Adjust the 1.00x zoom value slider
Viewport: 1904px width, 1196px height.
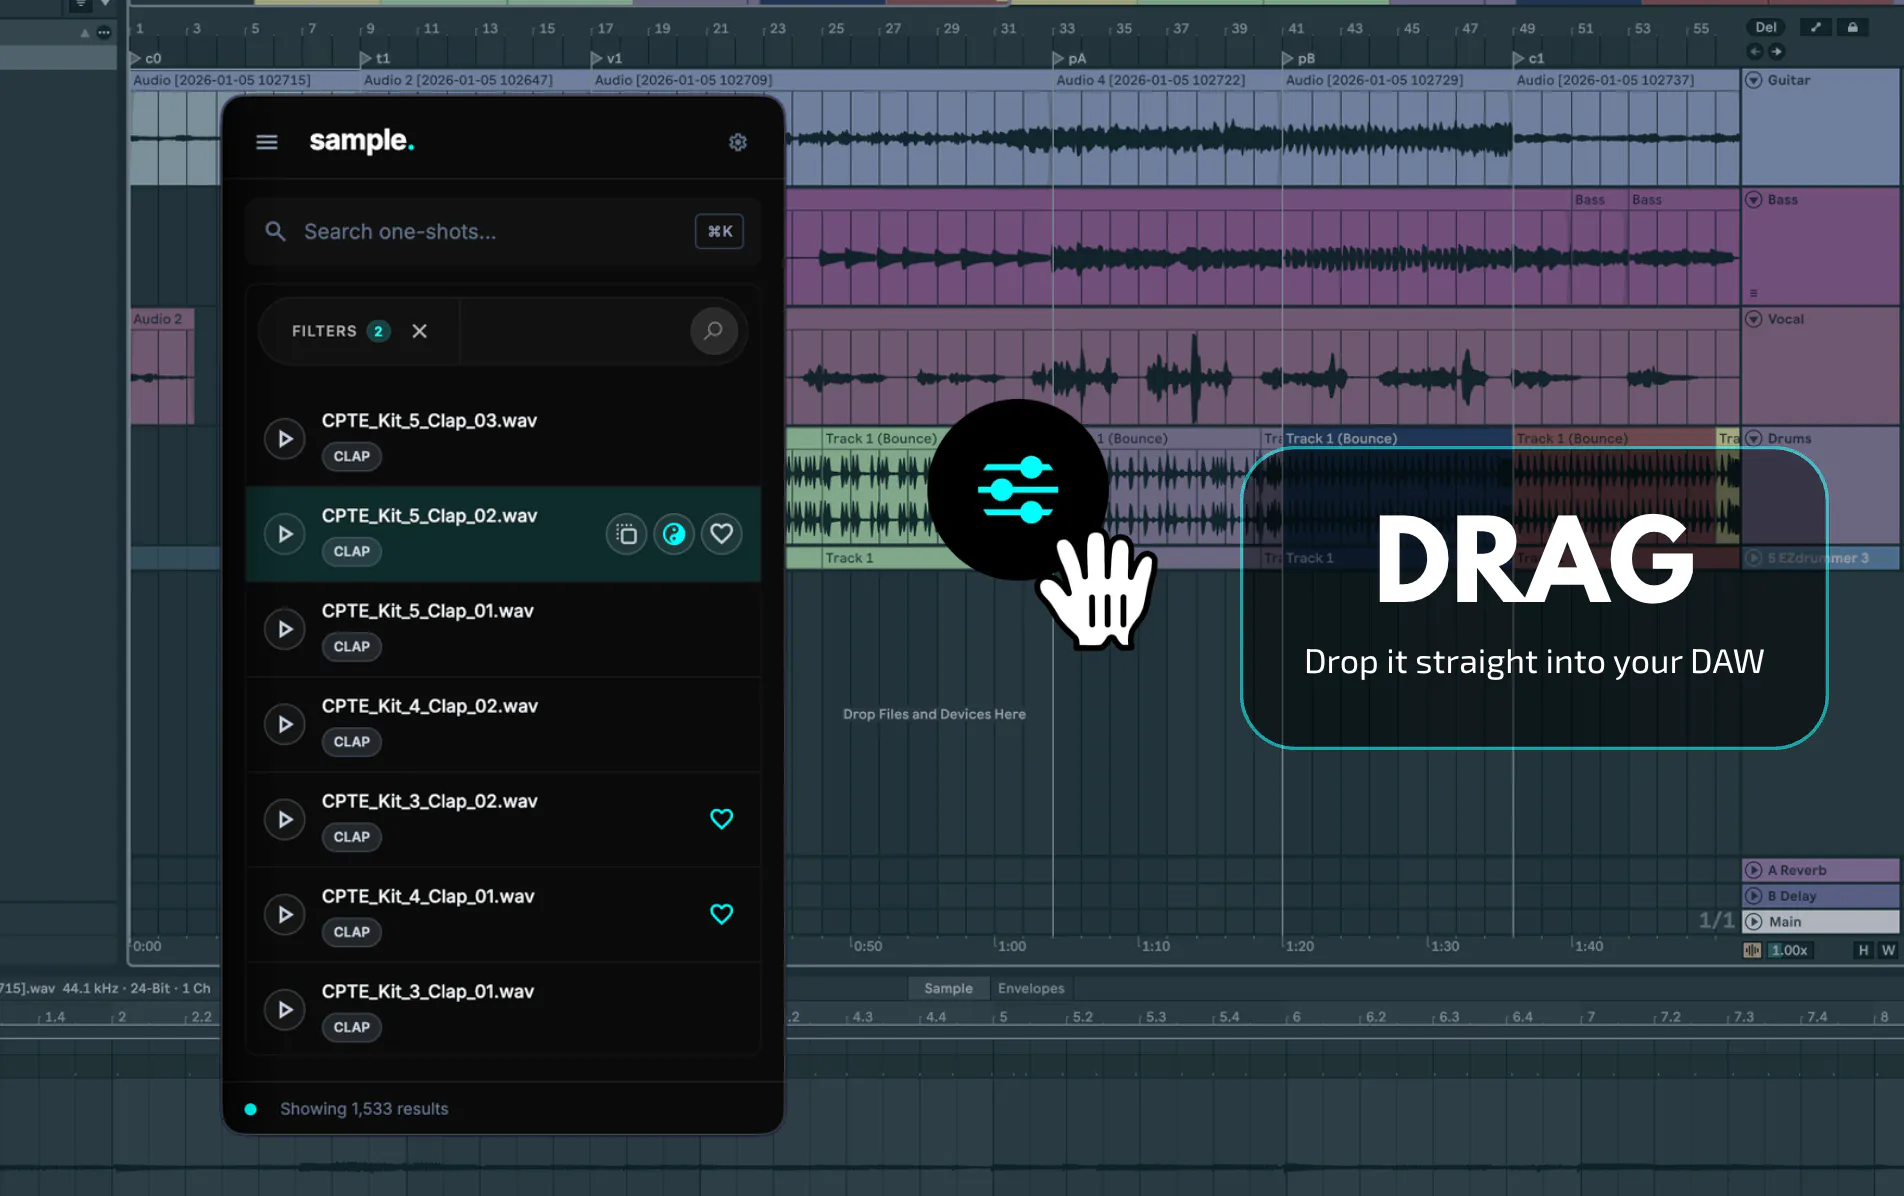pyautogui.click(x=1789, y=950)
